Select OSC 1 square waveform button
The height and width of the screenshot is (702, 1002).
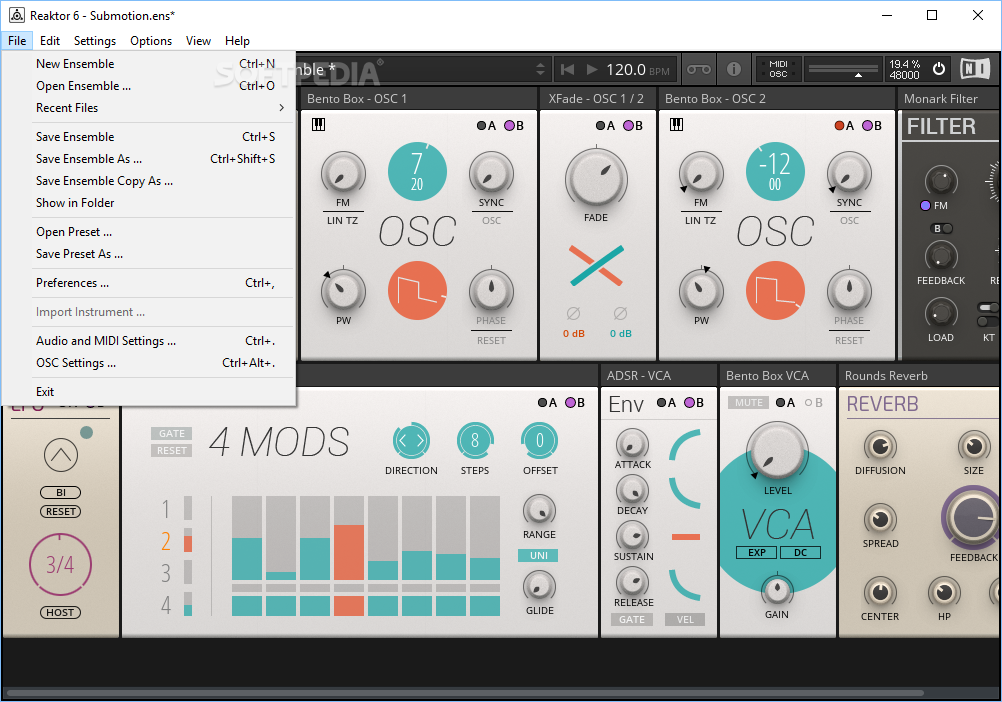tap(417, 291)
